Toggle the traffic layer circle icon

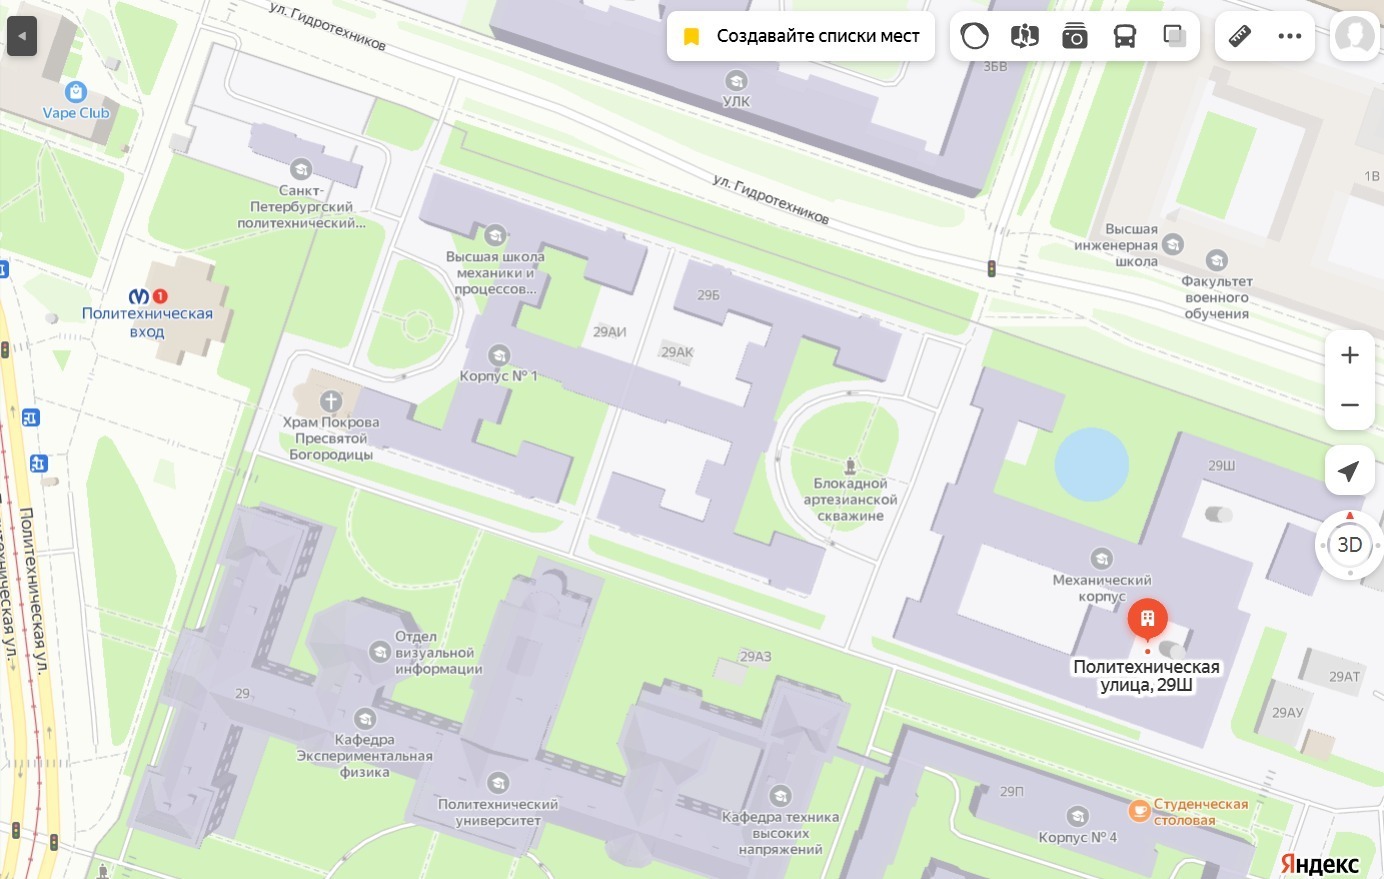click(974, 37)
